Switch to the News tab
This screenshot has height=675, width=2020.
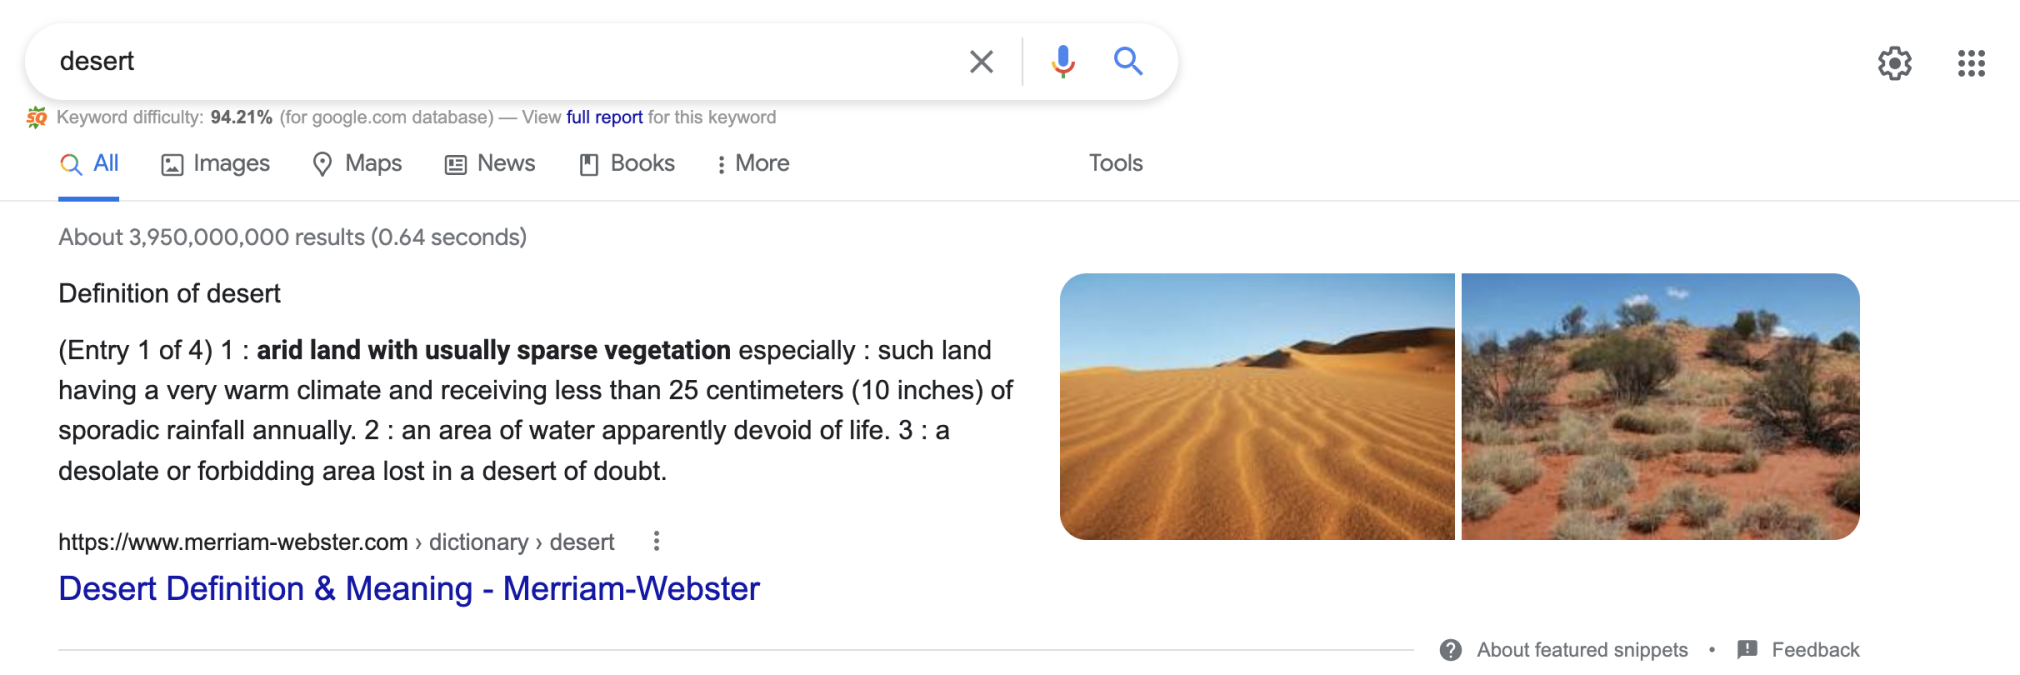(x=490, y=163)
